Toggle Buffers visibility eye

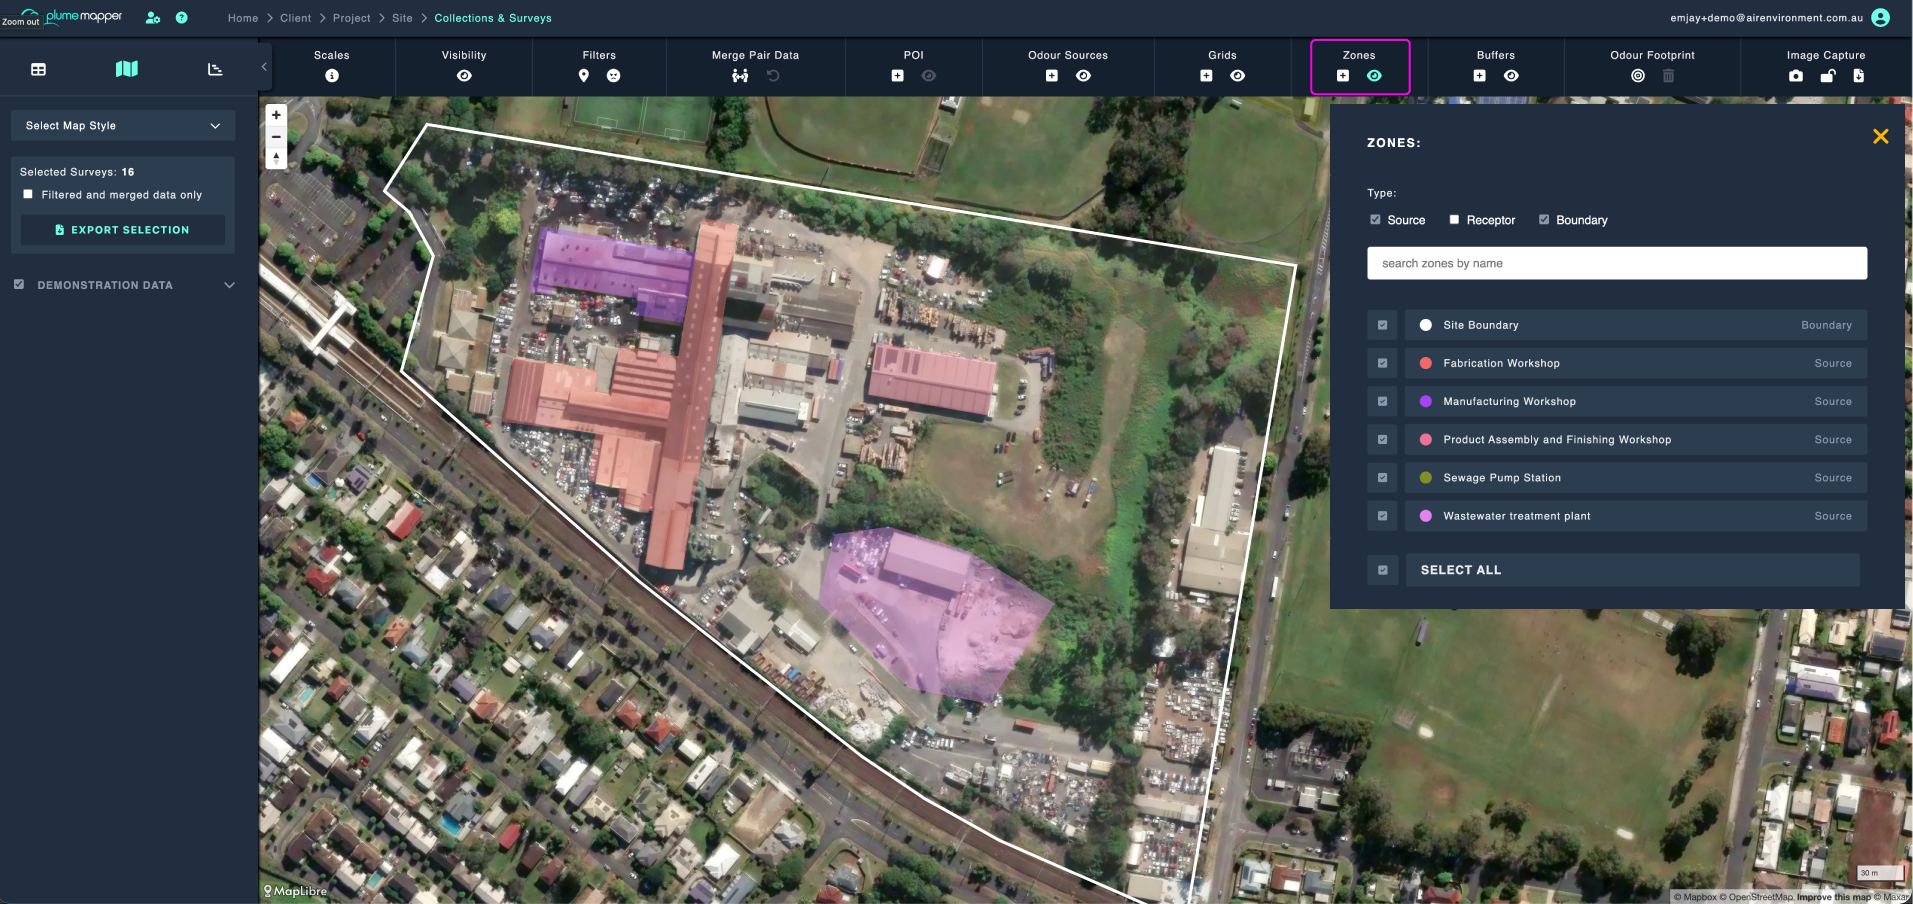pos(1511,76)
